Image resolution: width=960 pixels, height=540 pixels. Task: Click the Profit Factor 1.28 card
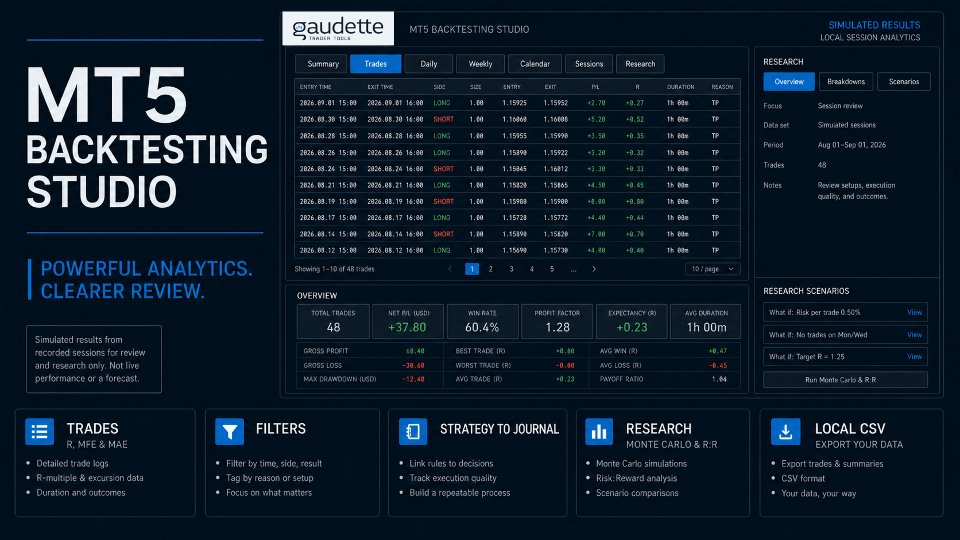[557, 321]
